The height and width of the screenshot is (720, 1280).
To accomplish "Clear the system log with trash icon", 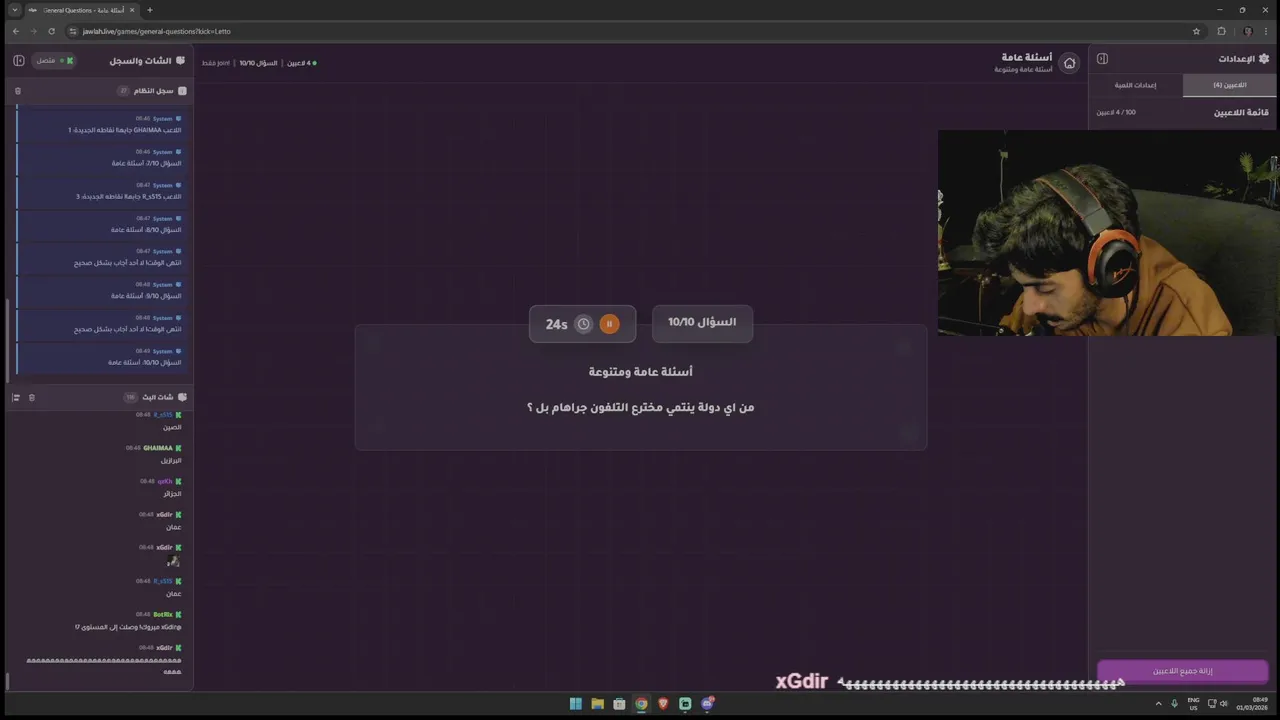I will [x=18, y=91].
